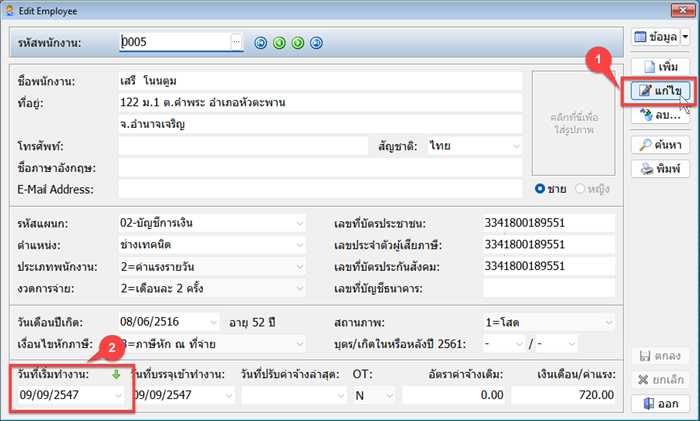Open the employee code lookup ellipsis button
The height and width of the screenshot is (421, 700).
click(x=236, y=42)
